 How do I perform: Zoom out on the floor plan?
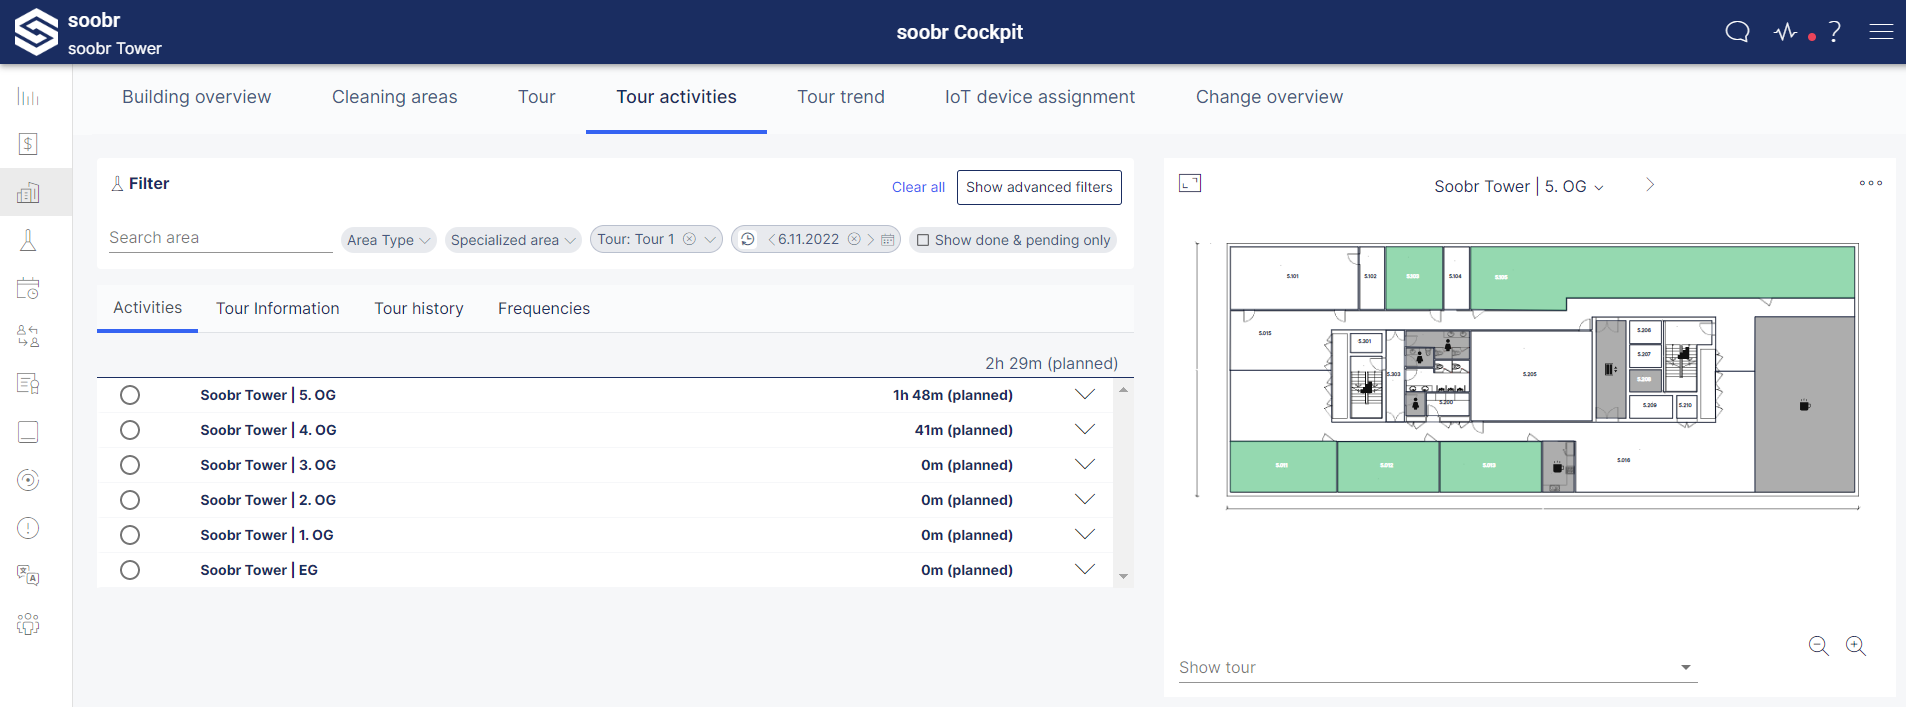[1819, 646]
